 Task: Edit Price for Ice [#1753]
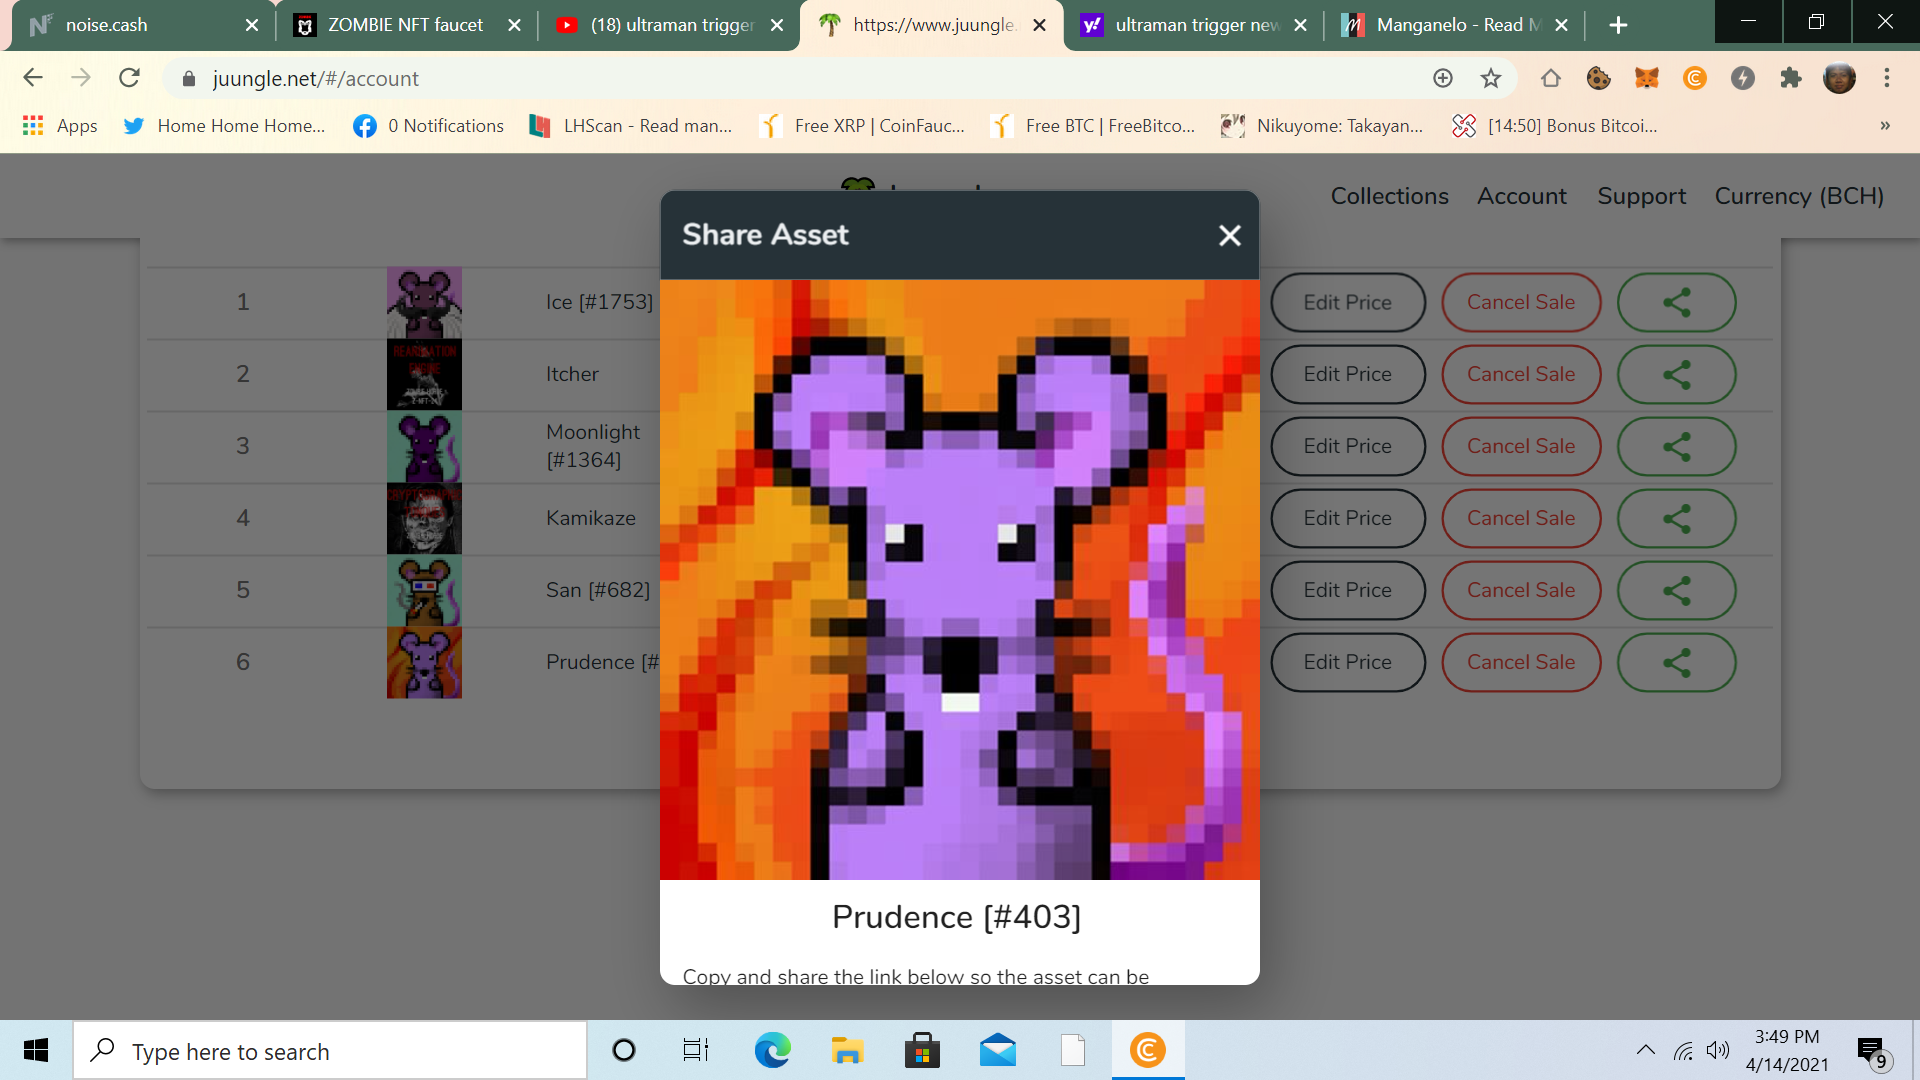pyautogui.click(x=1348, y=302)
